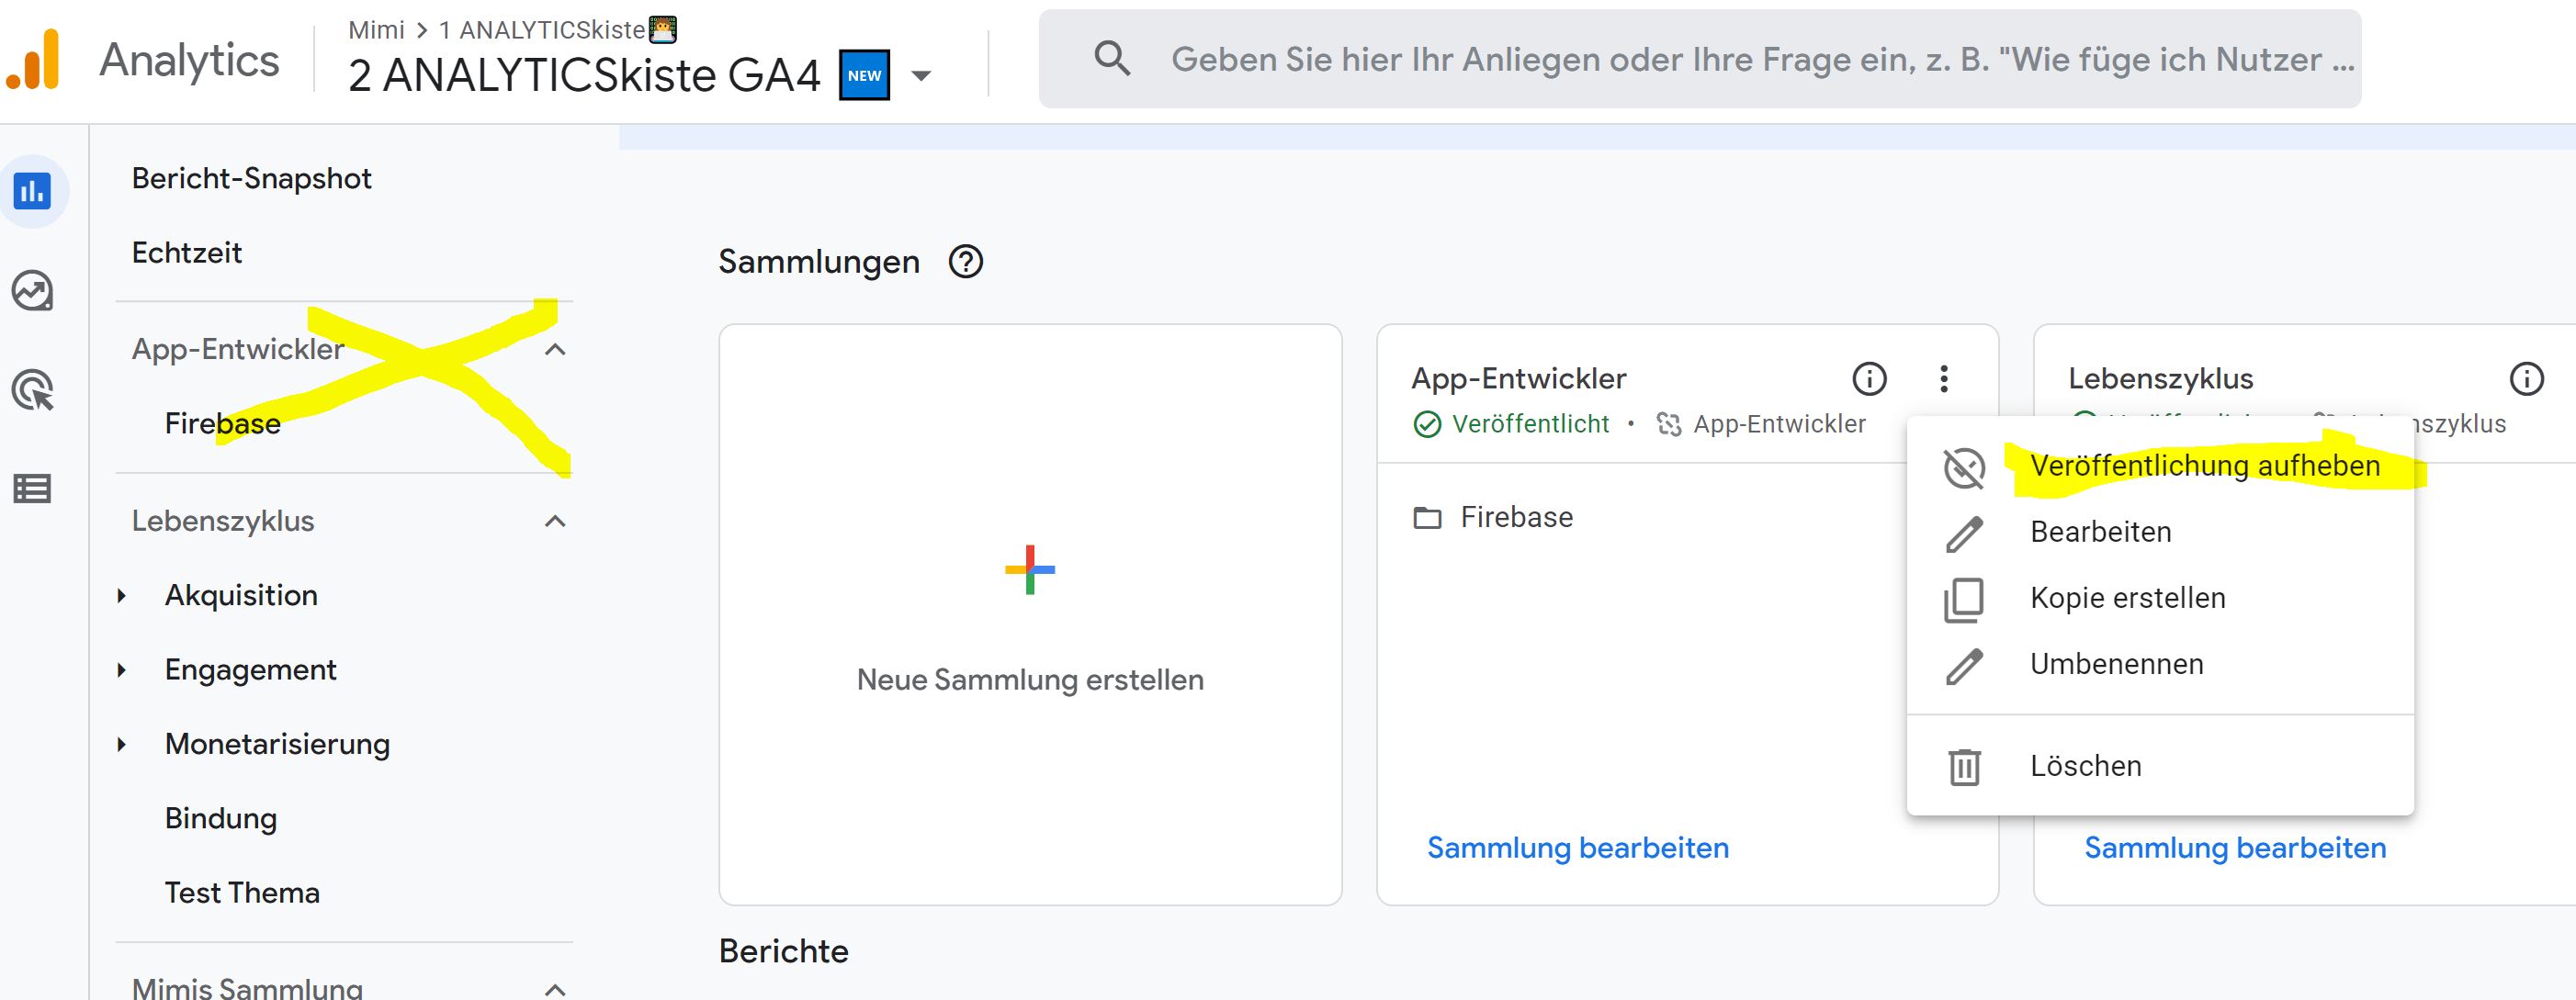Open the info tooltip on the App-Entwickler card
This screenshot has width=2576, height=1000.
[x=1869, y=378]
